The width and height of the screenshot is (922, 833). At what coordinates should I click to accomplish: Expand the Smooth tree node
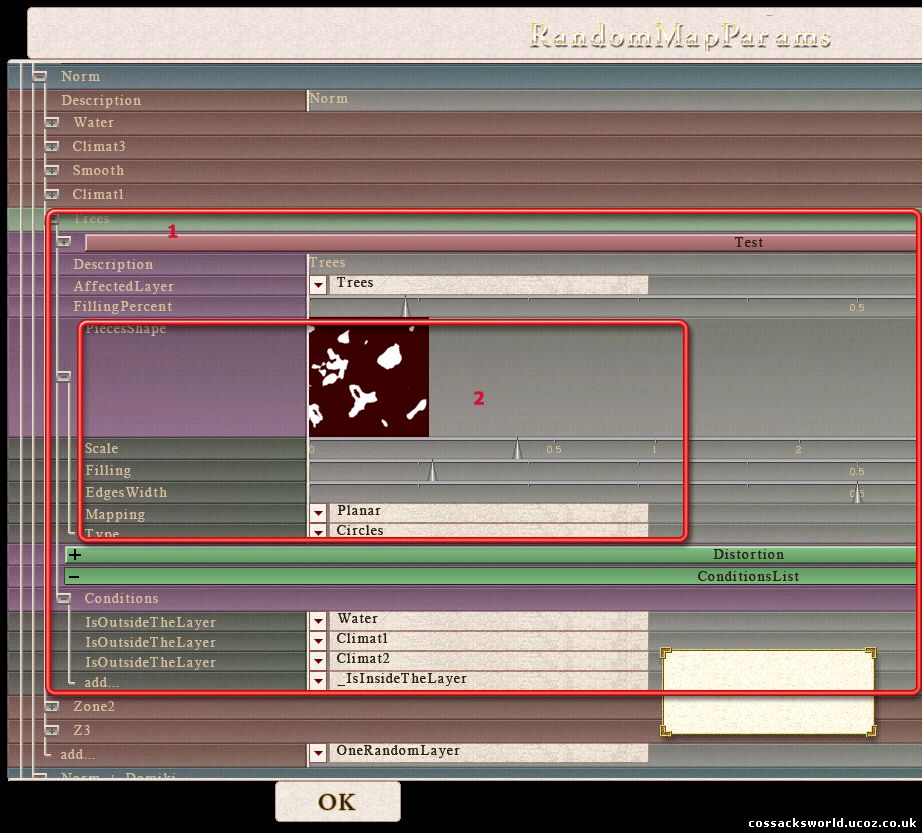coord(52,170)
